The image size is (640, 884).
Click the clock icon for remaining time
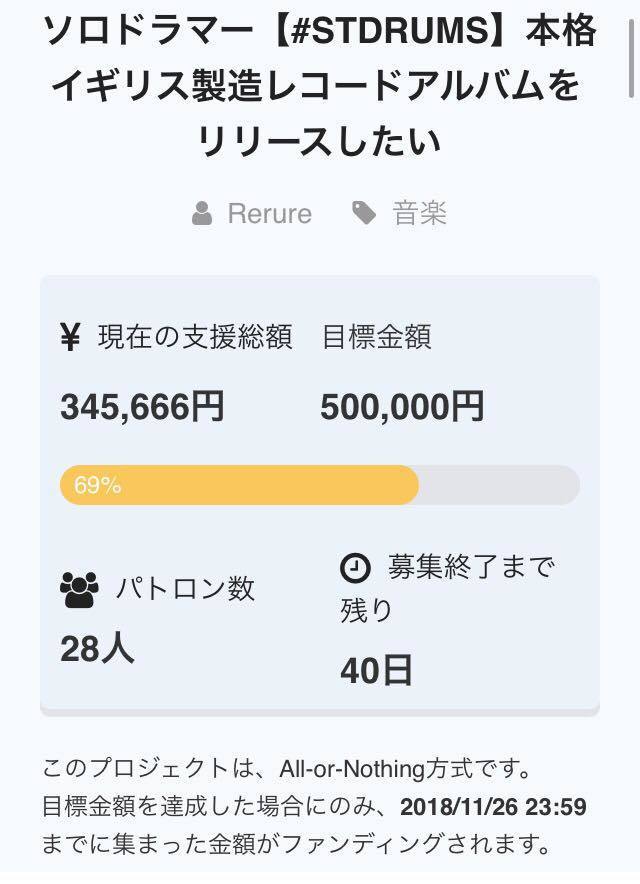coord(355,568)
